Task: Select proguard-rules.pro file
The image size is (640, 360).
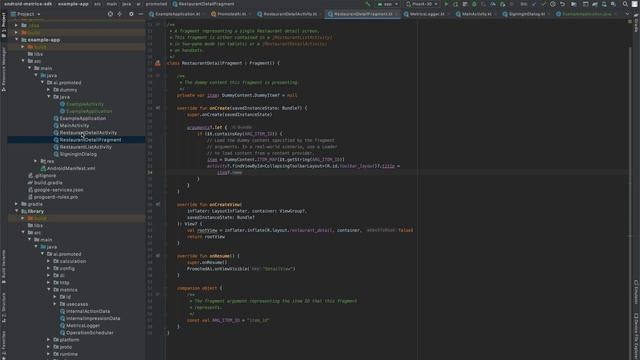Action: [56, 197]
